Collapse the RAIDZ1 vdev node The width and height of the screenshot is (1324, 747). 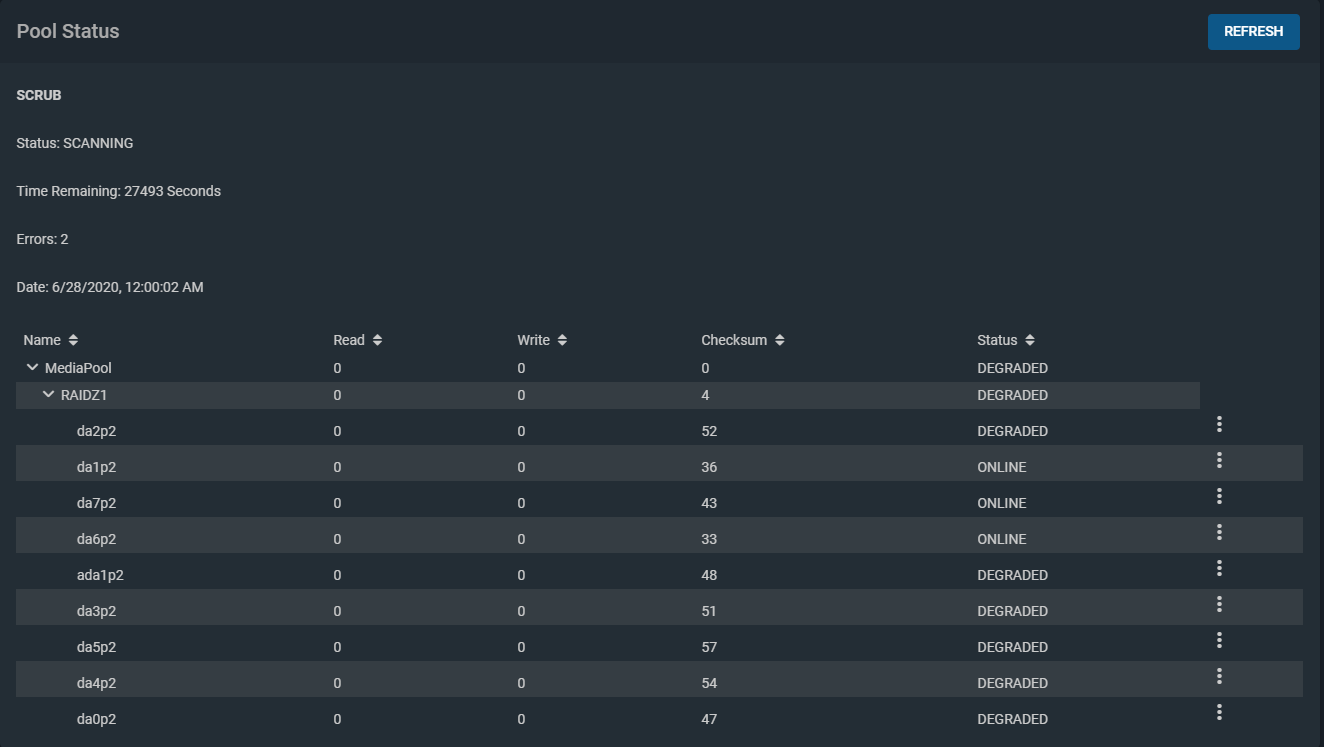coord(48,395)
